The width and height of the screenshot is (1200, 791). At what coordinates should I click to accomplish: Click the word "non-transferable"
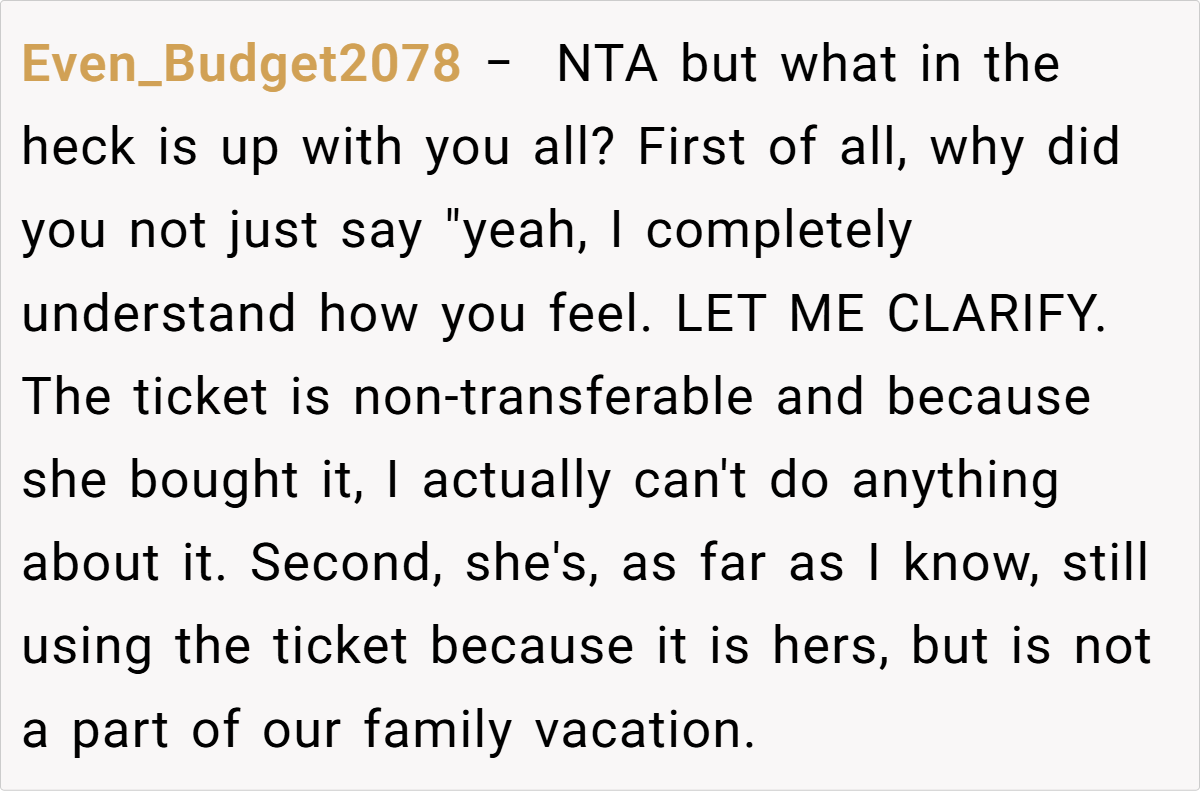[553, 399]
